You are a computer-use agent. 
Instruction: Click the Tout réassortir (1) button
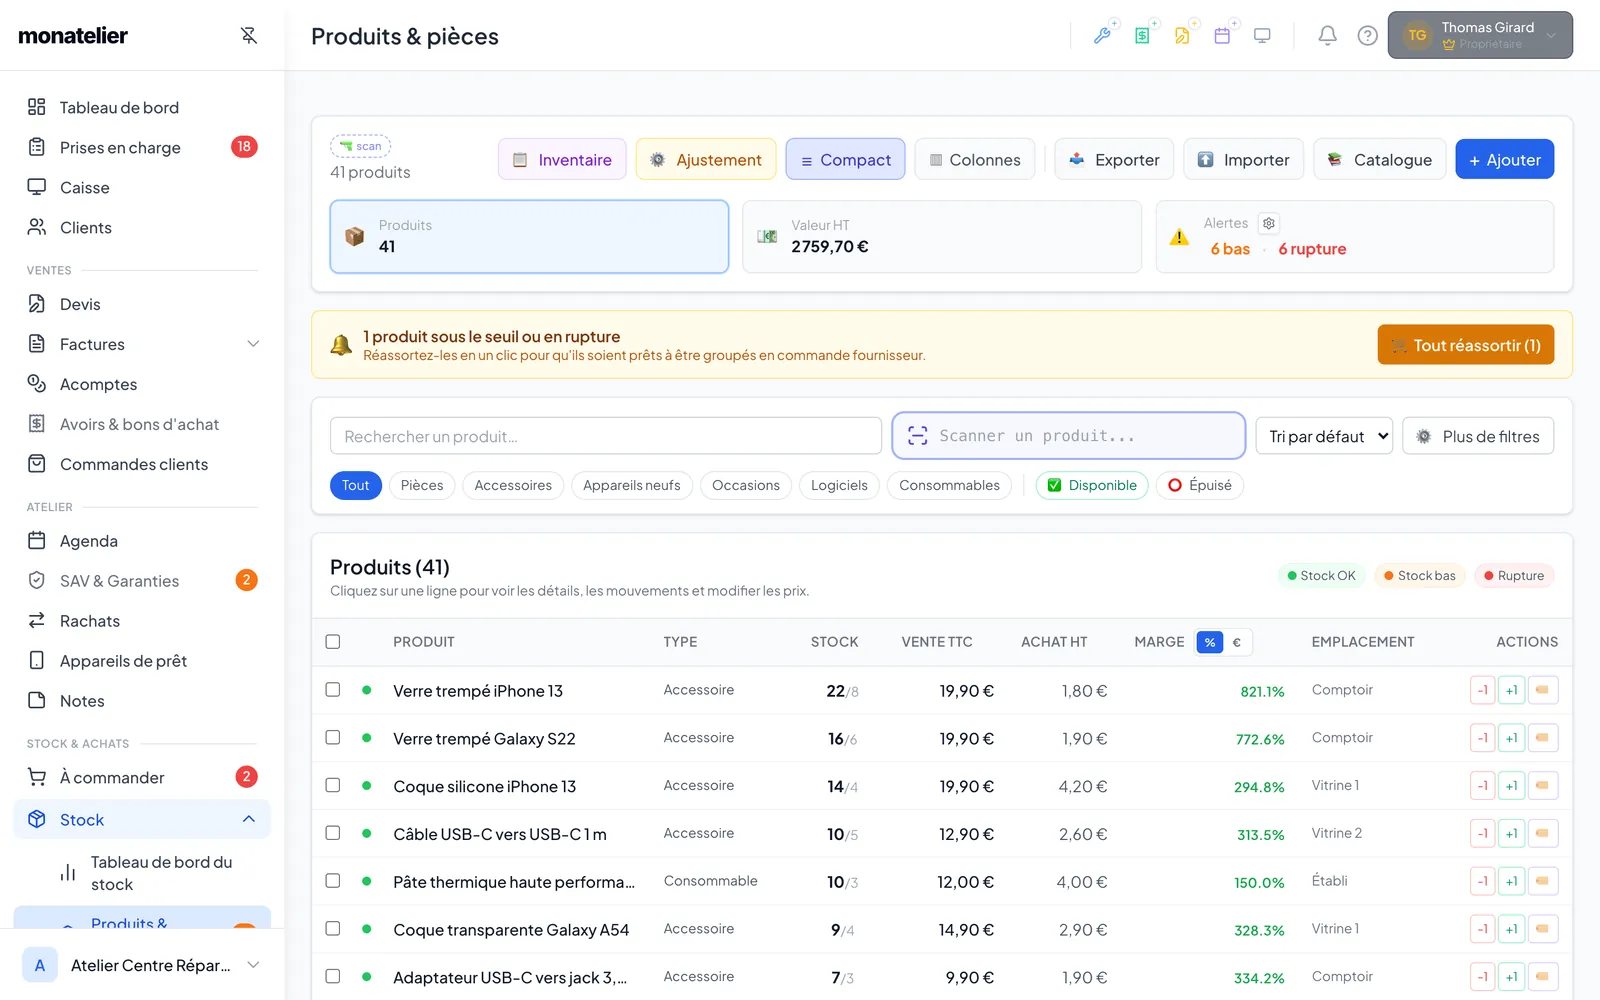click(1466, 345)
